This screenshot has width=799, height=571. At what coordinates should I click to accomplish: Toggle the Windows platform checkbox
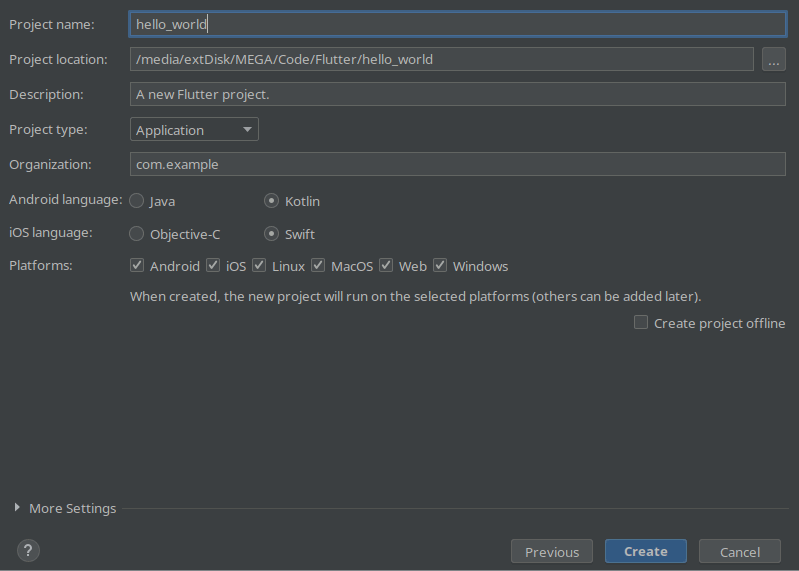440,265
